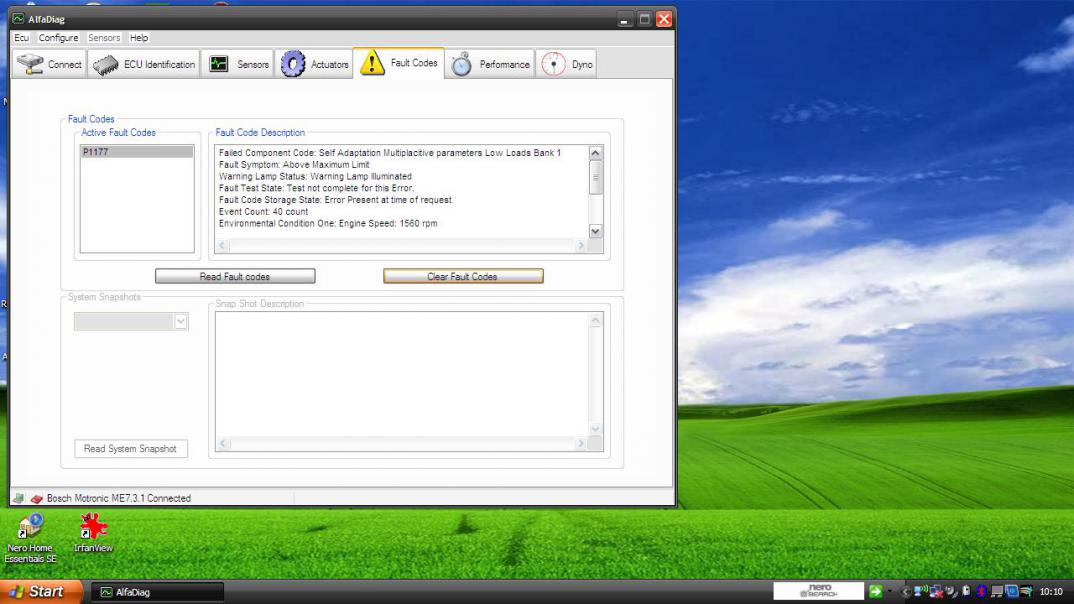
Task: Click the Event Count: 40 count line
Action: pos(264,212)
